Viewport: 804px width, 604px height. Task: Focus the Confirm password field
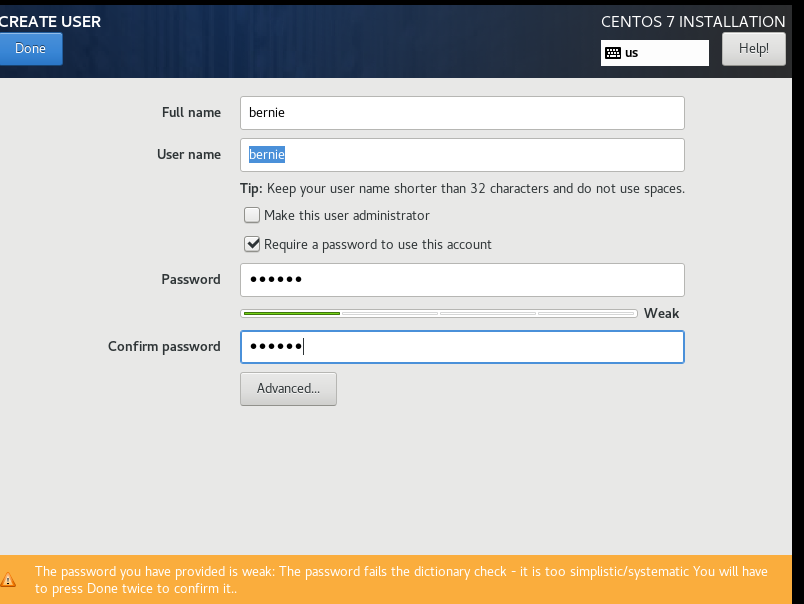(x=462, y=347)
